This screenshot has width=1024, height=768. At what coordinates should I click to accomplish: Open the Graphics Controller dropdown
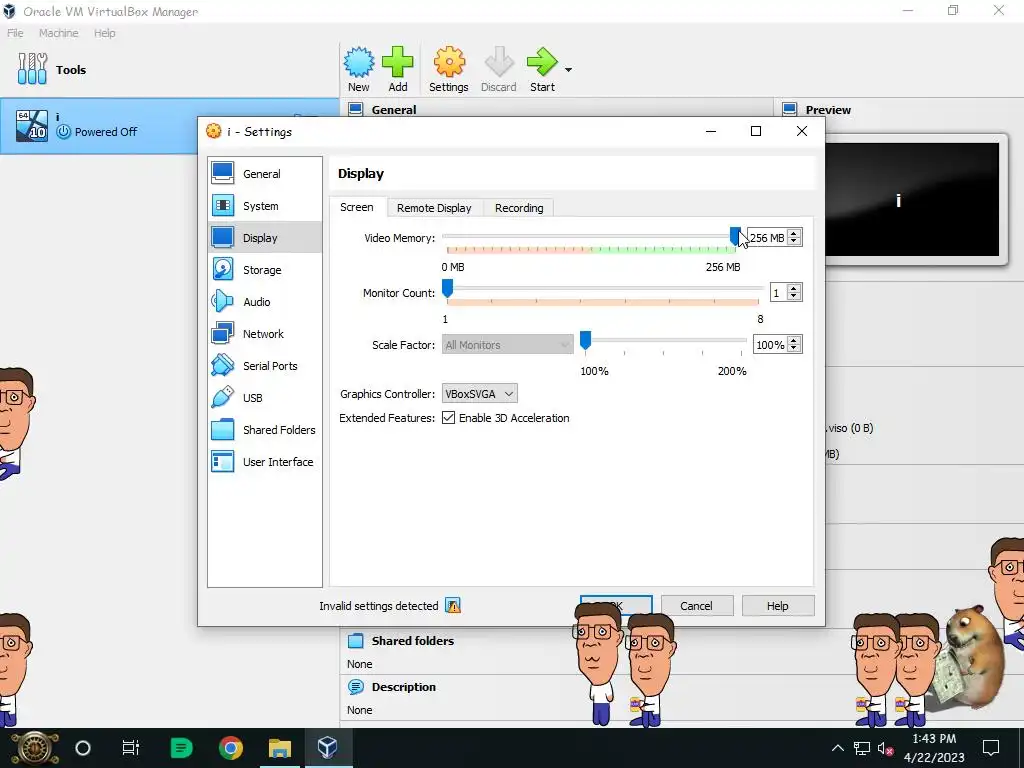click(x=479, y=394)
